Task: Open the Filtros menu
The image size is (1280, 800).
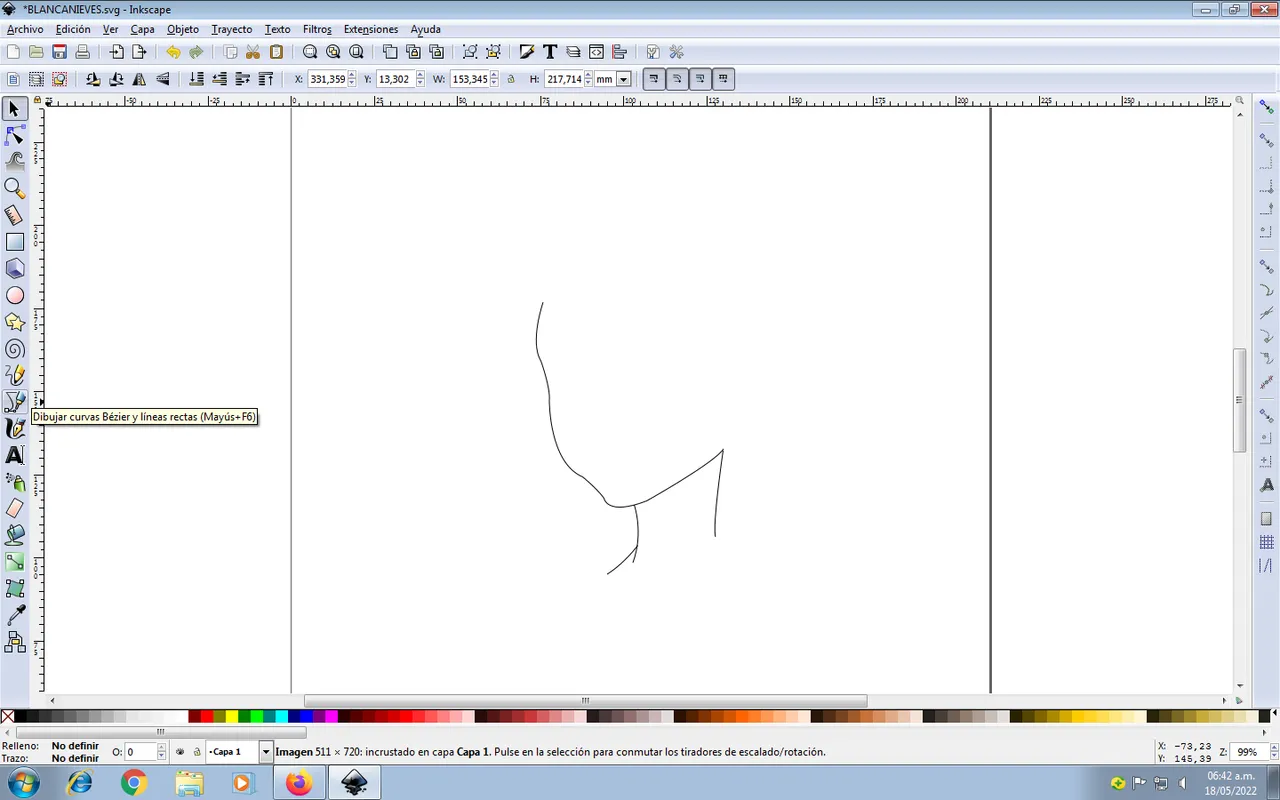Action: 317,29
